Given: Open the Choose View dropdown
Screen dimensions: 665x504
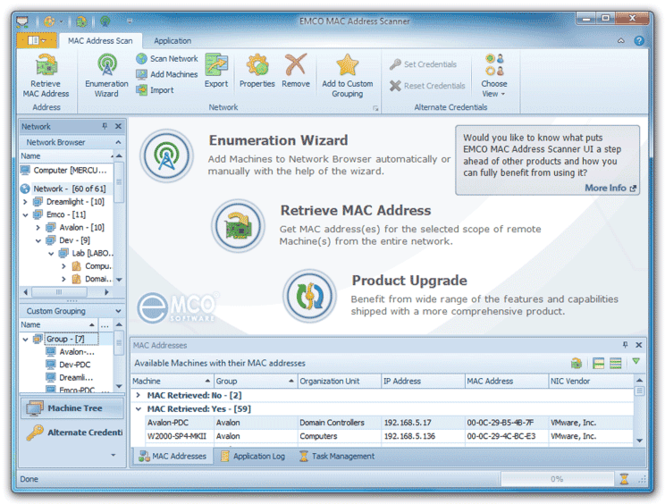Looking at the screenshot, I should (494, 76).
